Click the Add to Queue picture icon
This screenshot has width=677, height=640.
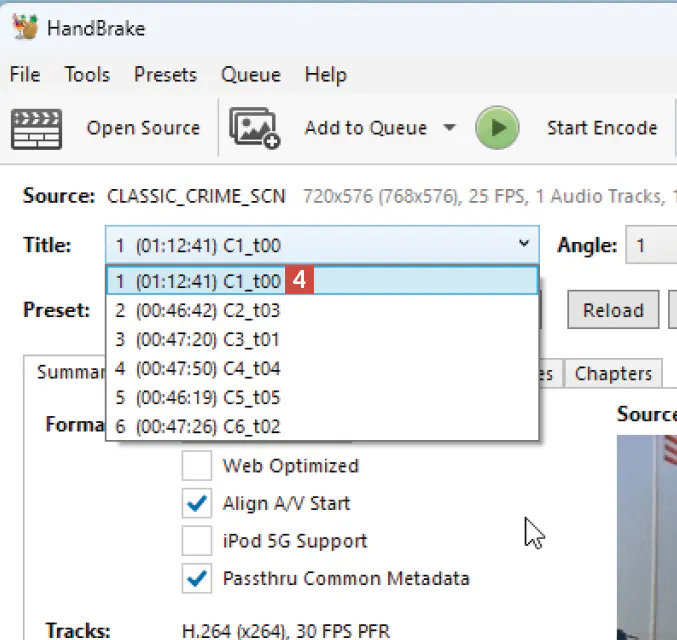pos(254,129)
